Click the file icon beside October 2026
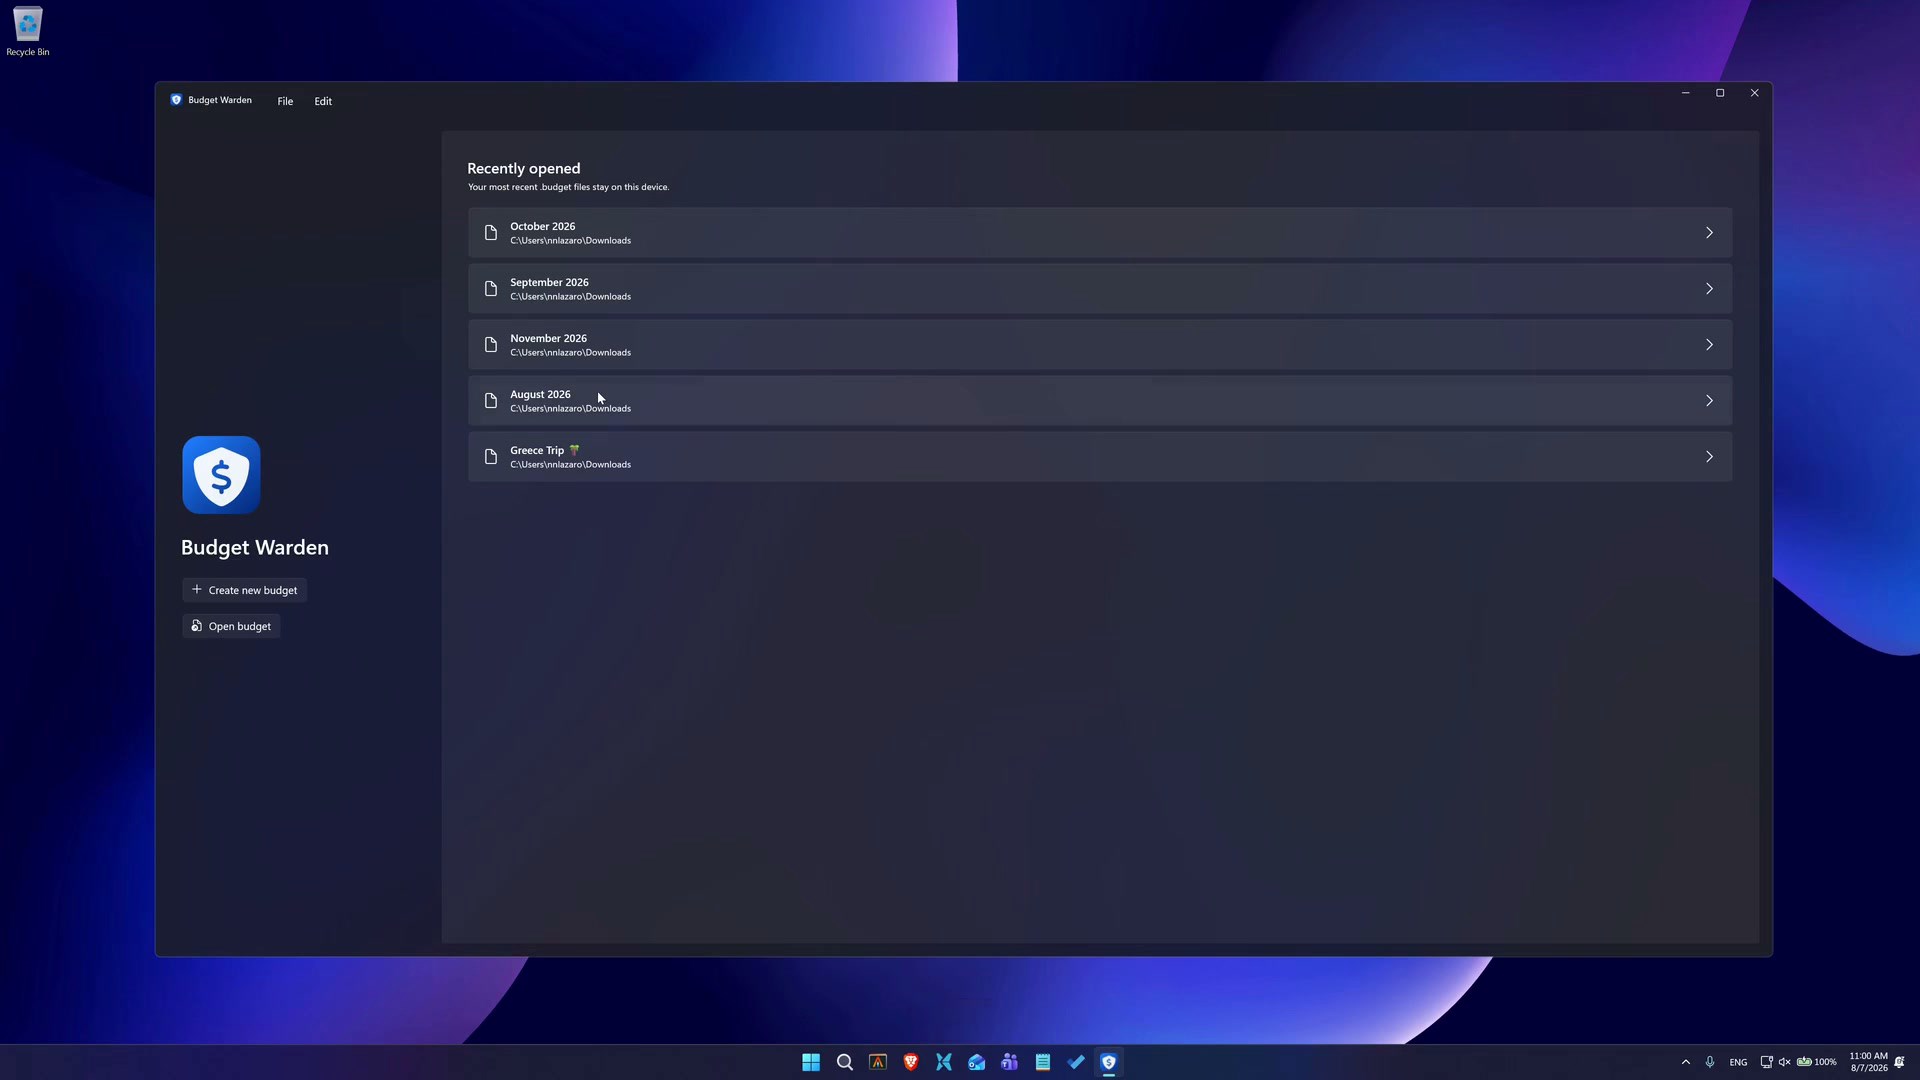The height and width of the screenshot is (1080, 1920). coord(491,233)
